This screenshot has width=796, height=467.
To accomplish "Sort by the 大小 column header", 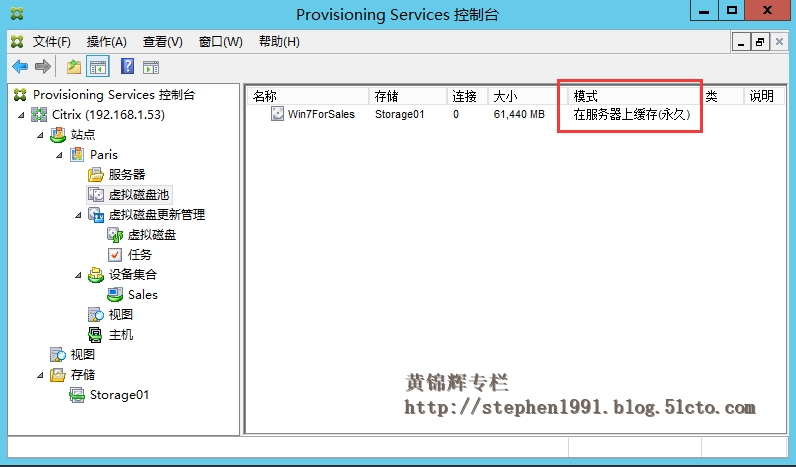I will (528, 96).
